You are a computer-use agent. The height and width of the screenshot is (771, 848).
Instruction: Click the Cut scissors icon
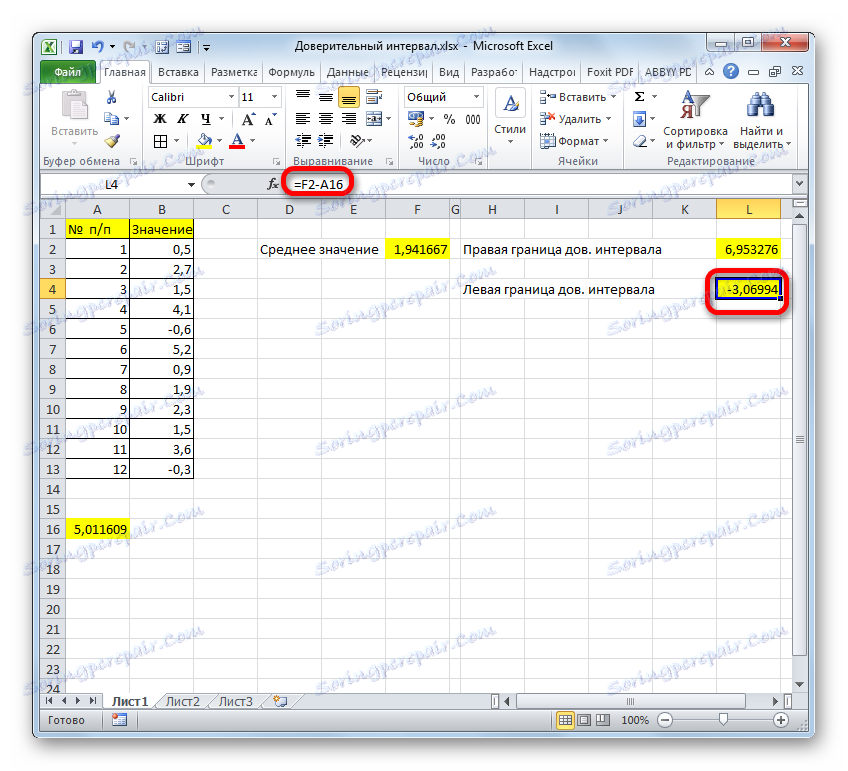111,97
